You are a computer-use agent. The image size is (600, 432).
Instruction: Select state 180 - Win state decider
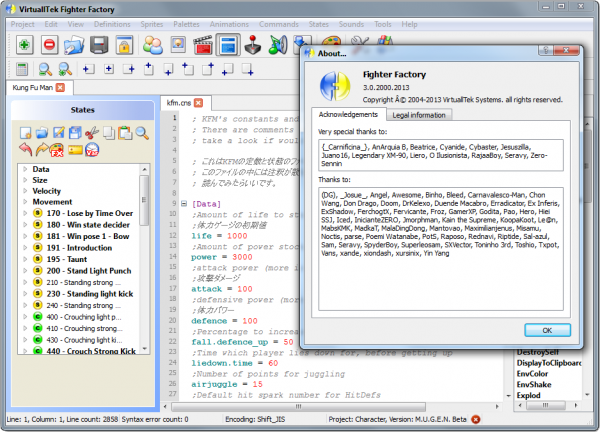[88, 225]
